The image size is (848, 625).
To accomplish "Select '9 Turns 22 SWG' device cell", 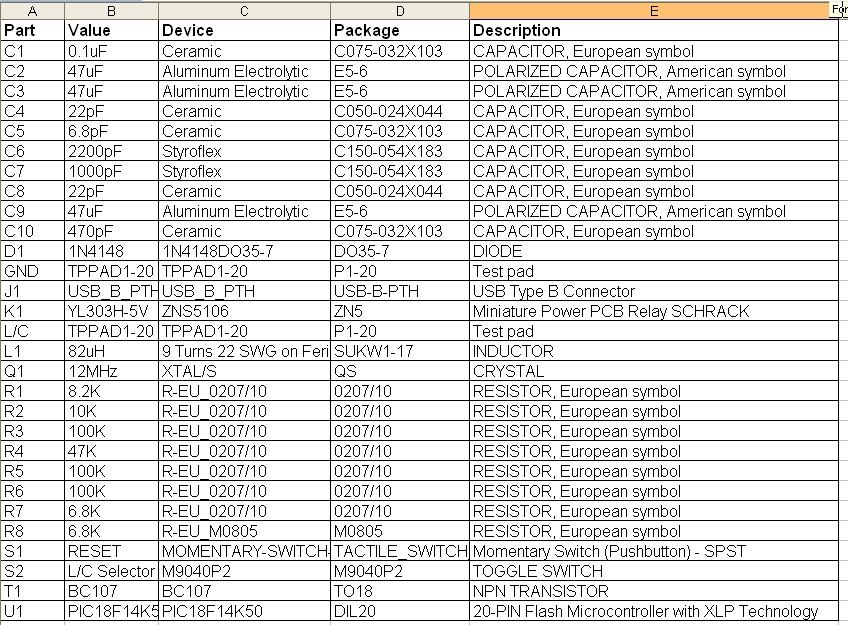I will point(244,351).
